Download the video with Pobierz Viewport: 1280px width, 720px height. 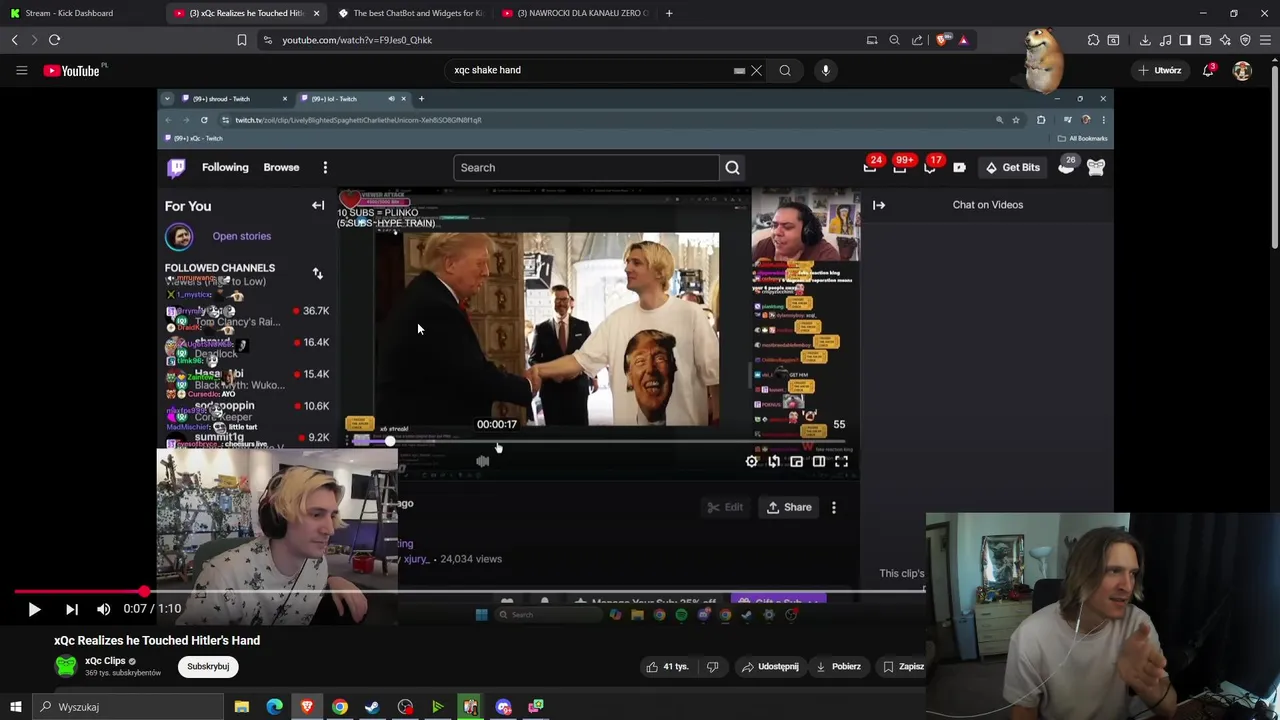(x=838, y=667)
